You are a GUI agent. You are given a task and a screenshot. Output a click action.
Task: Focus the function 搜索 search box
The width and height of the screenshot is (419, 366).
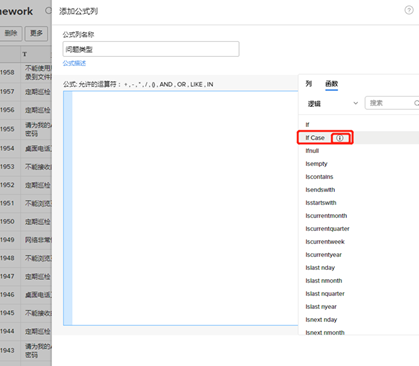[x=392, y=103]
